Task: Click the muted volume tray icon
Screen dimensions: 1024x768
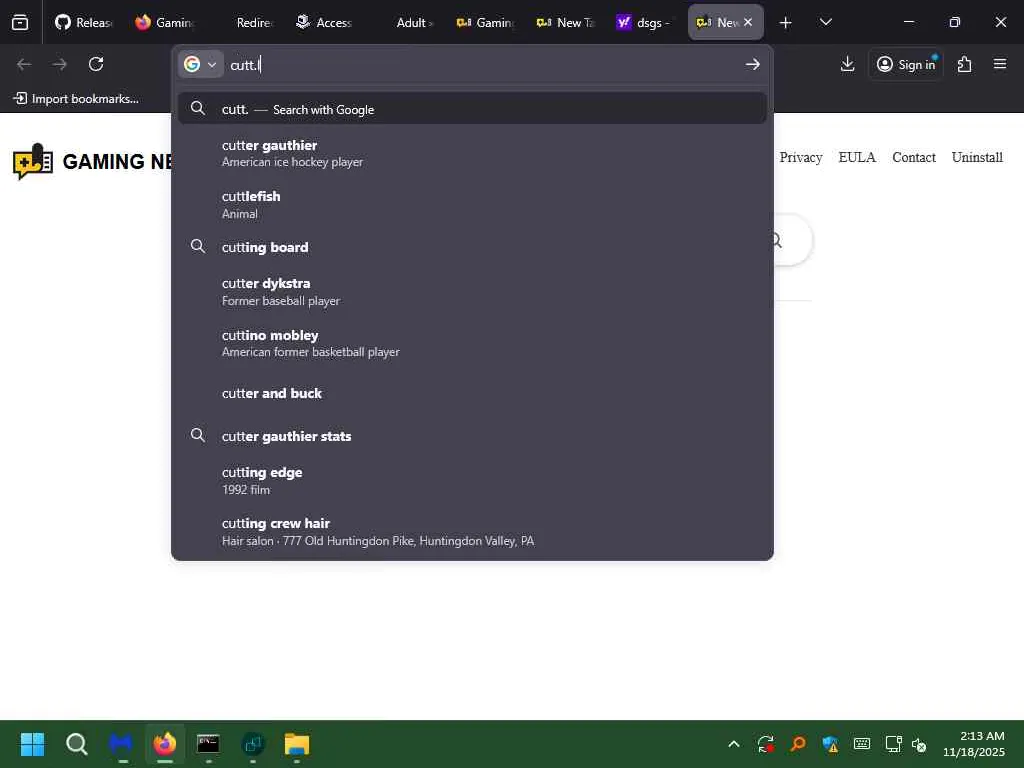Action: pyautogui.click(x=919, y=744)
